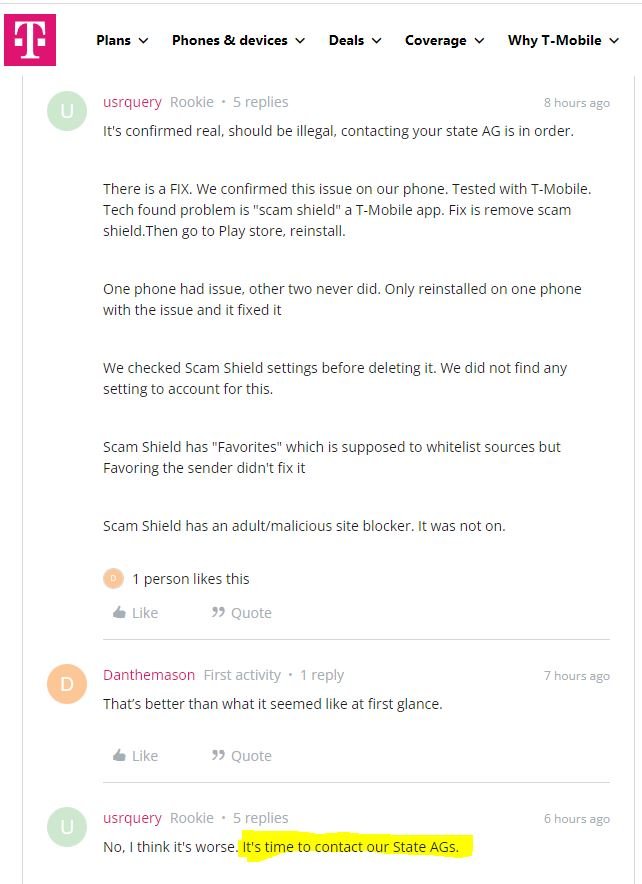Click the T-Mobile logo
Image resolution: width=642 pixels, height=884 pixels.
click(x=30, y=40)
